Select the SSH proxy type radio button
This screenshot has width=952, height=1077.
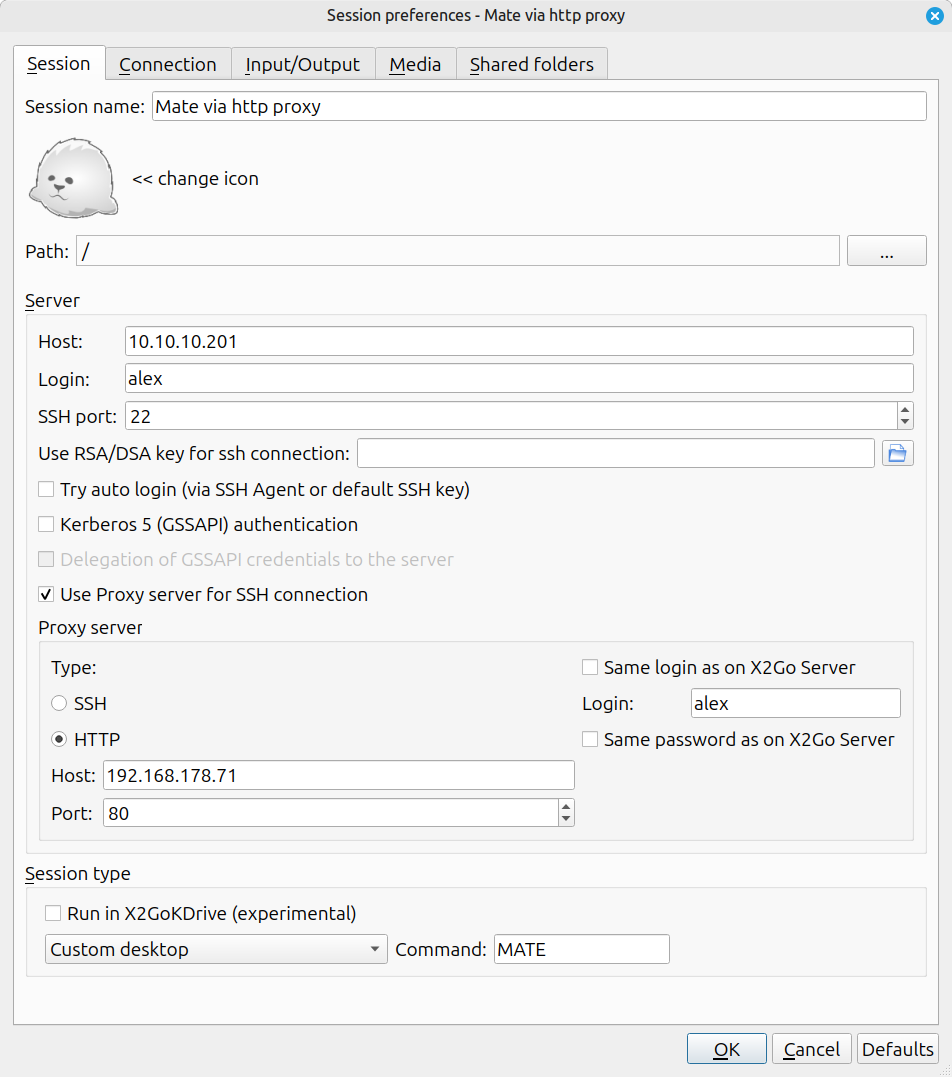click(x=59, y=703)
